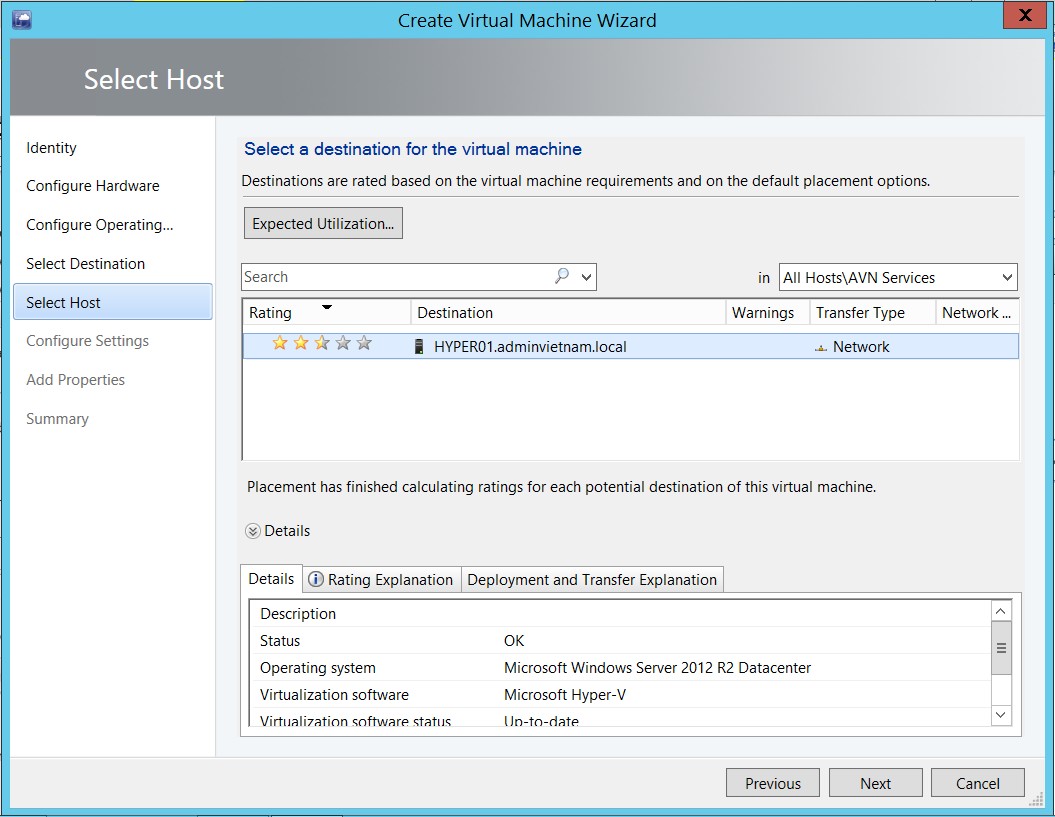Click the server icon beside HYPER01.adminvietnam.local

pyautogui.click(x=419, y=347)
